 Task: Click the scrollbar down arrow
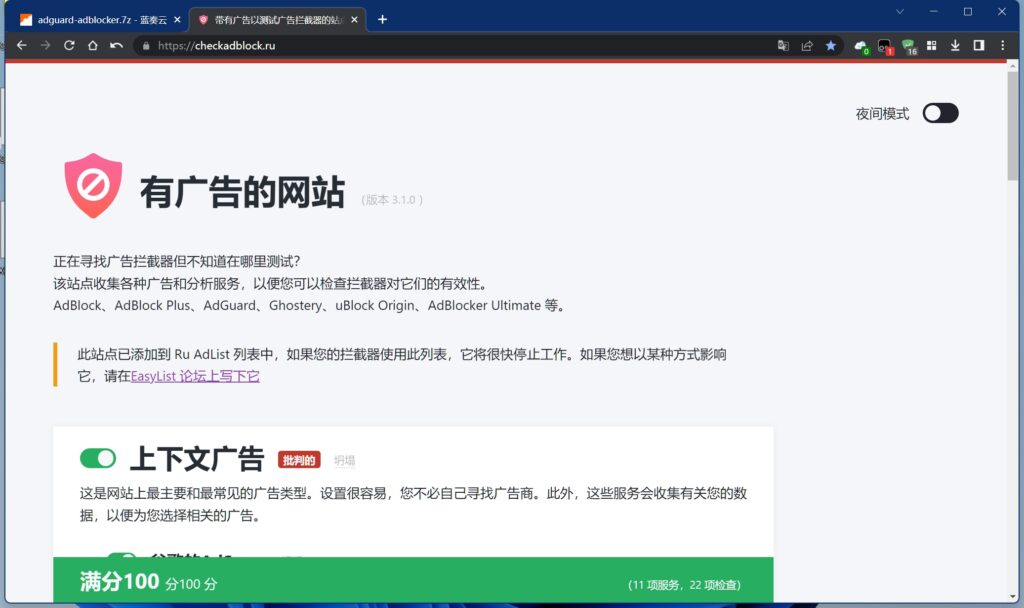pyautogui.click(x=1013, y=597)
